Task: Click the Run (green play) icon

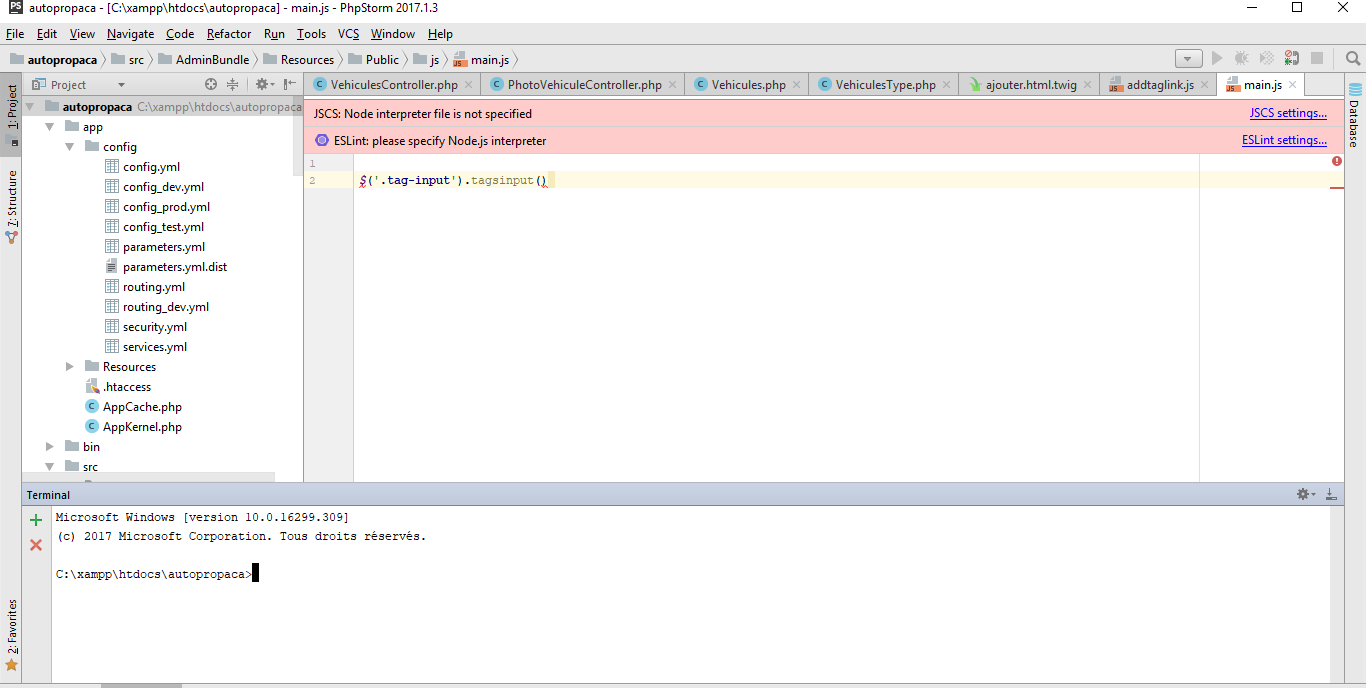Action: pos(1216,59)
